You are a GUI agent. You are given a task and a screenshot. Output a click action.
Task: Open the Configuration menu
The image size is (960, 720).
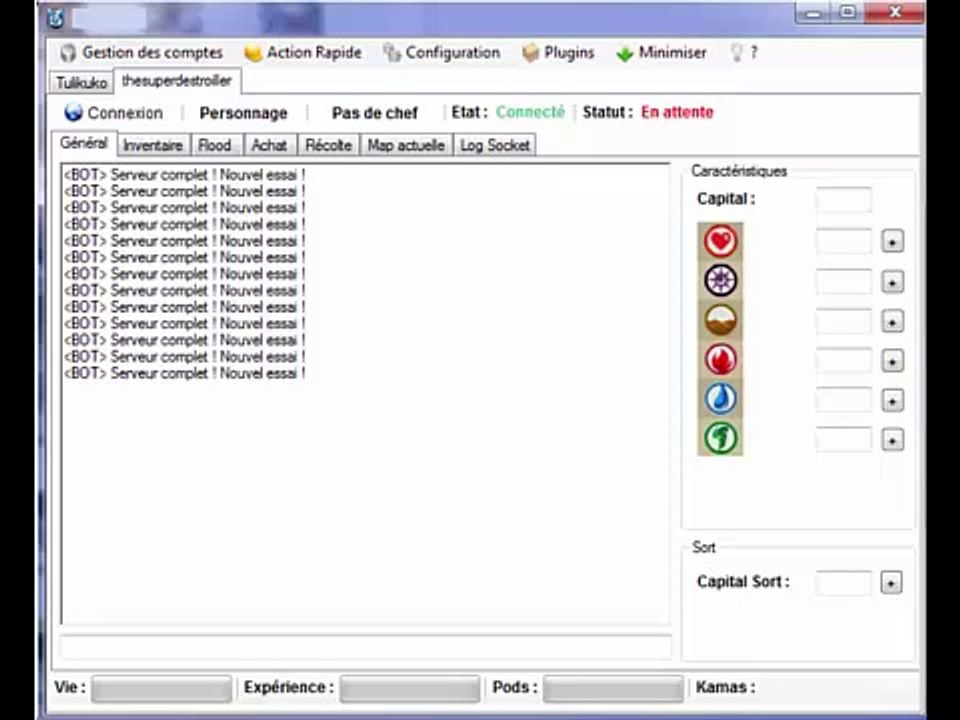click(441, 53)
